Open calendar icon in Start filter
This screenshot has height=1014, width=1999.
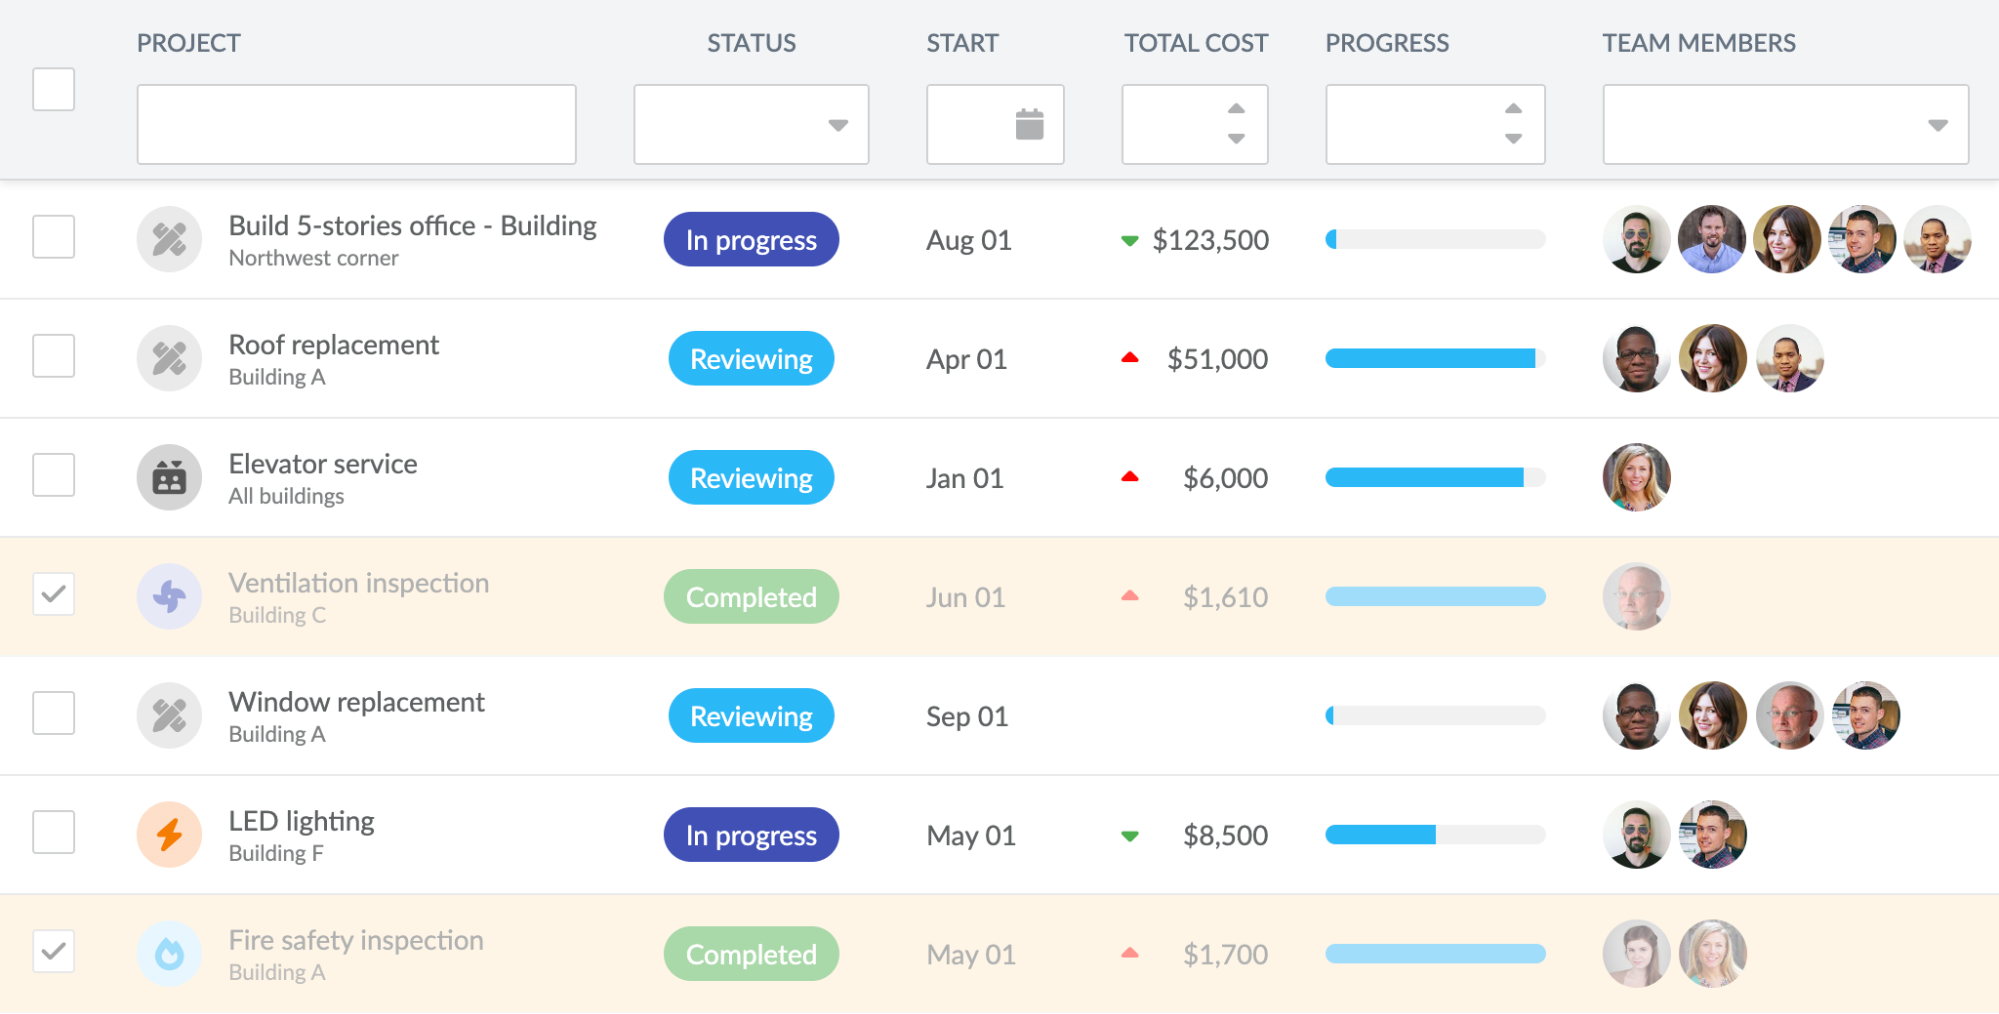(x=1029, y=125)
